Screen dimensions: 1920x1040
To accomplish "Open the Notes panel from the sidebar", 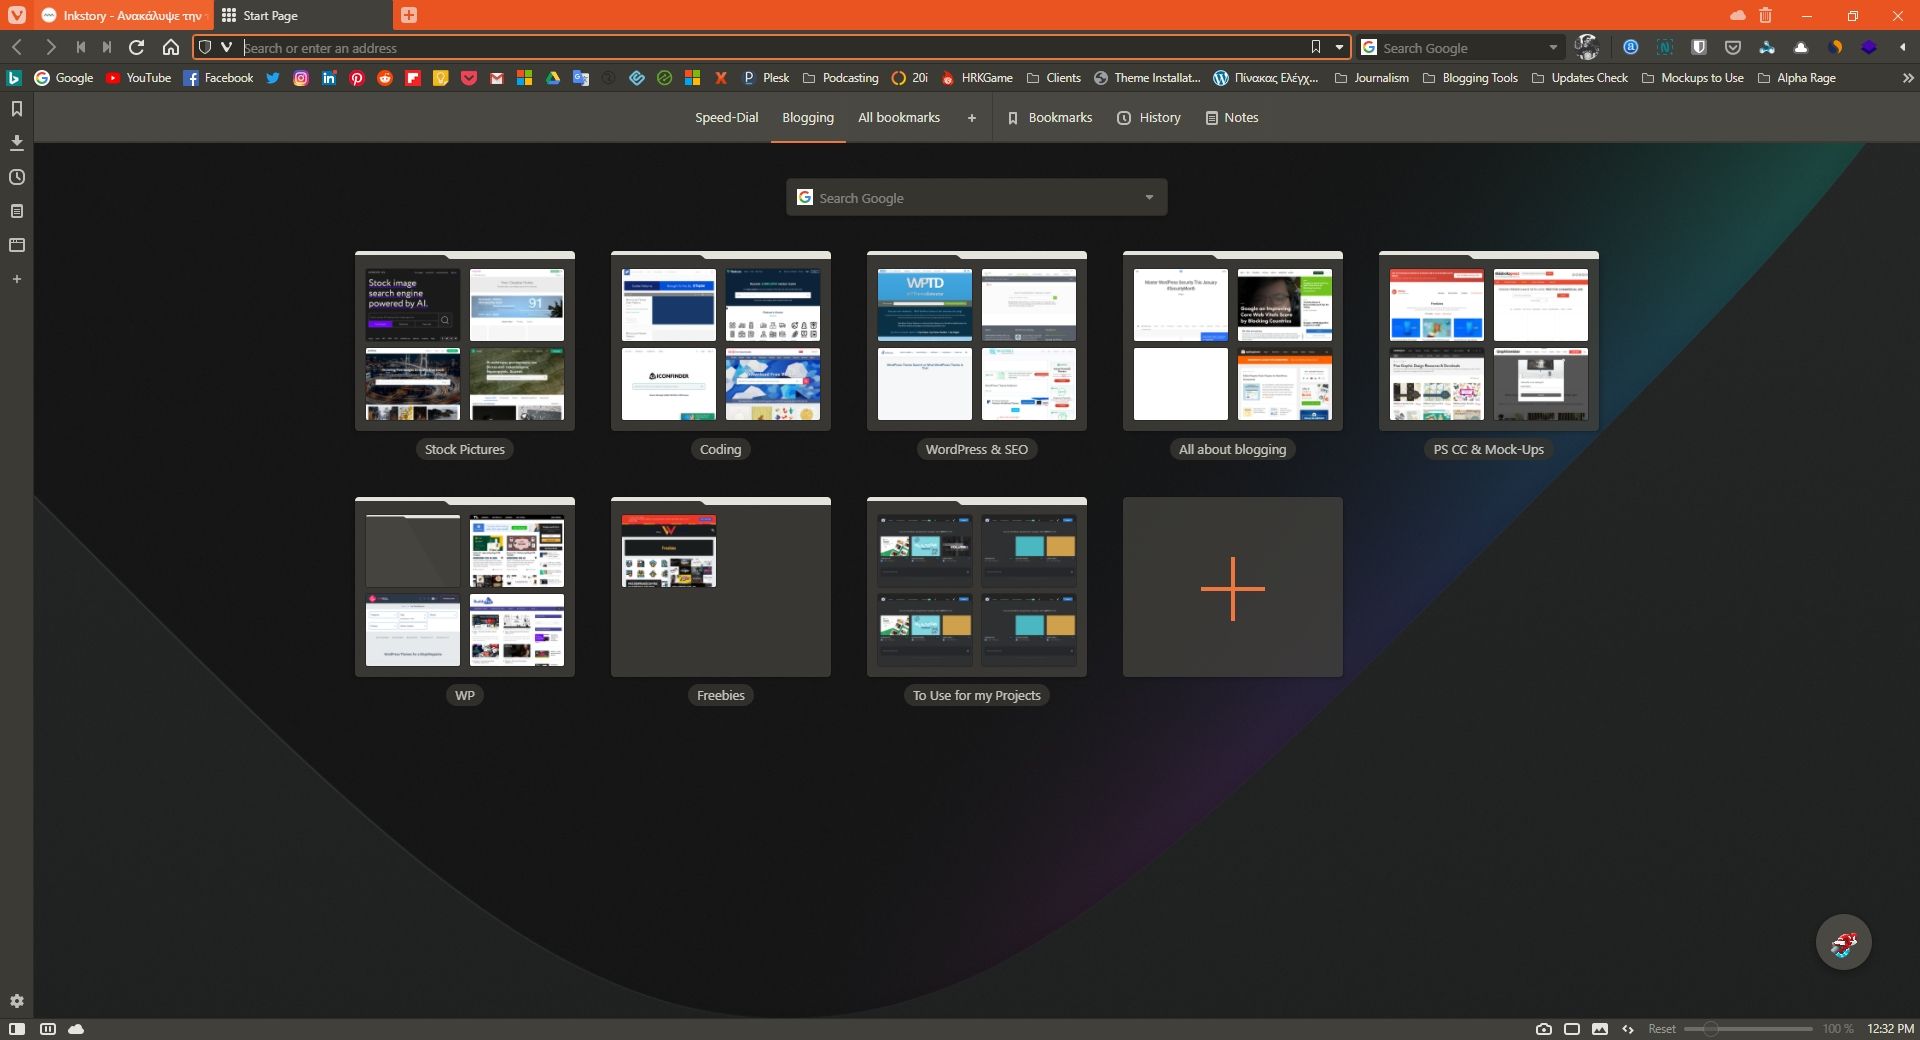I will [16, 211].
